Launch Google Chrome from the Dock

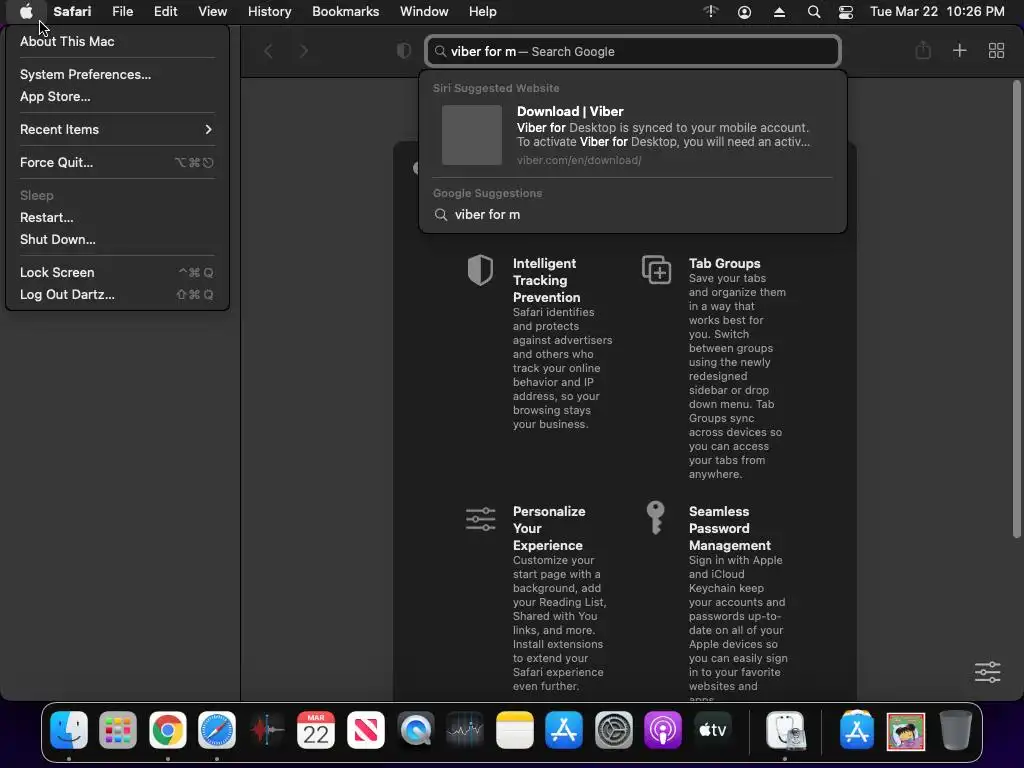click(168, 729)
